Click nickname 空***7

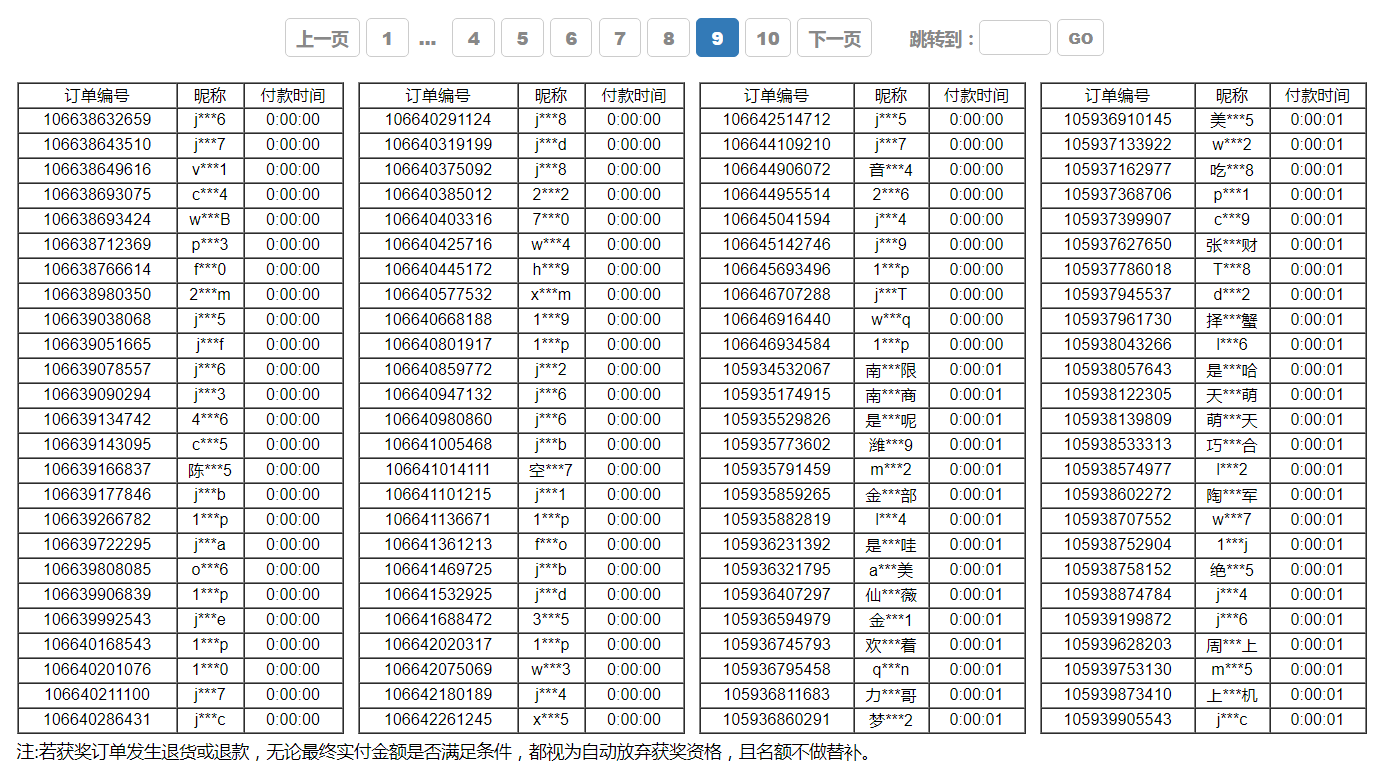551,470
